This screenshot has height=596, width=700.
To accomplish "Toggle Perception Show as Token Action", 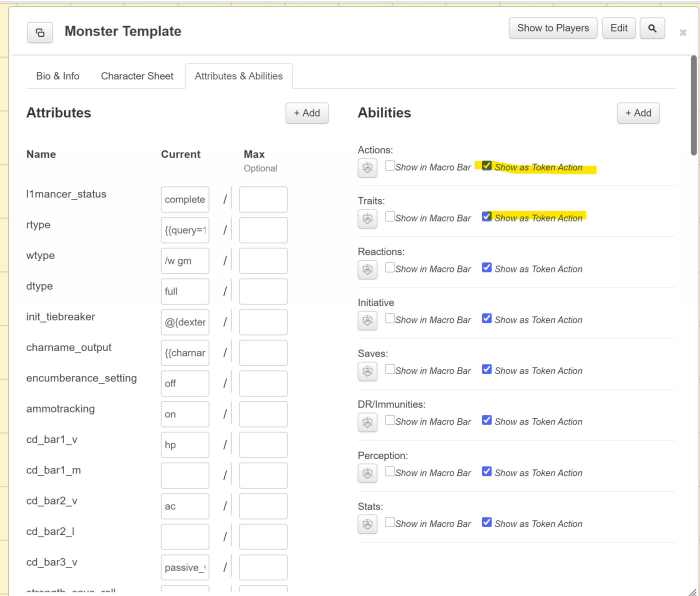I will (x=487, y=472).
